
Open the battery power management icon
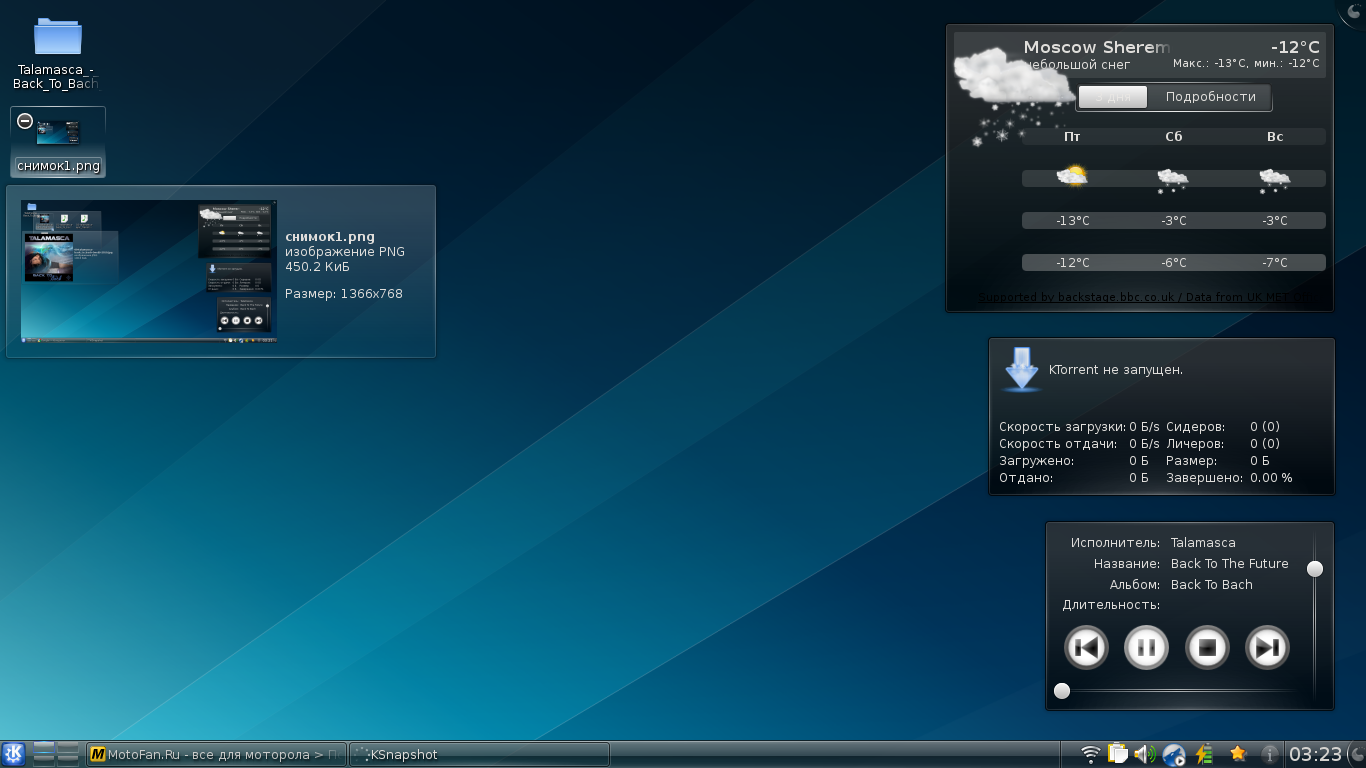tap(1204, 754)
